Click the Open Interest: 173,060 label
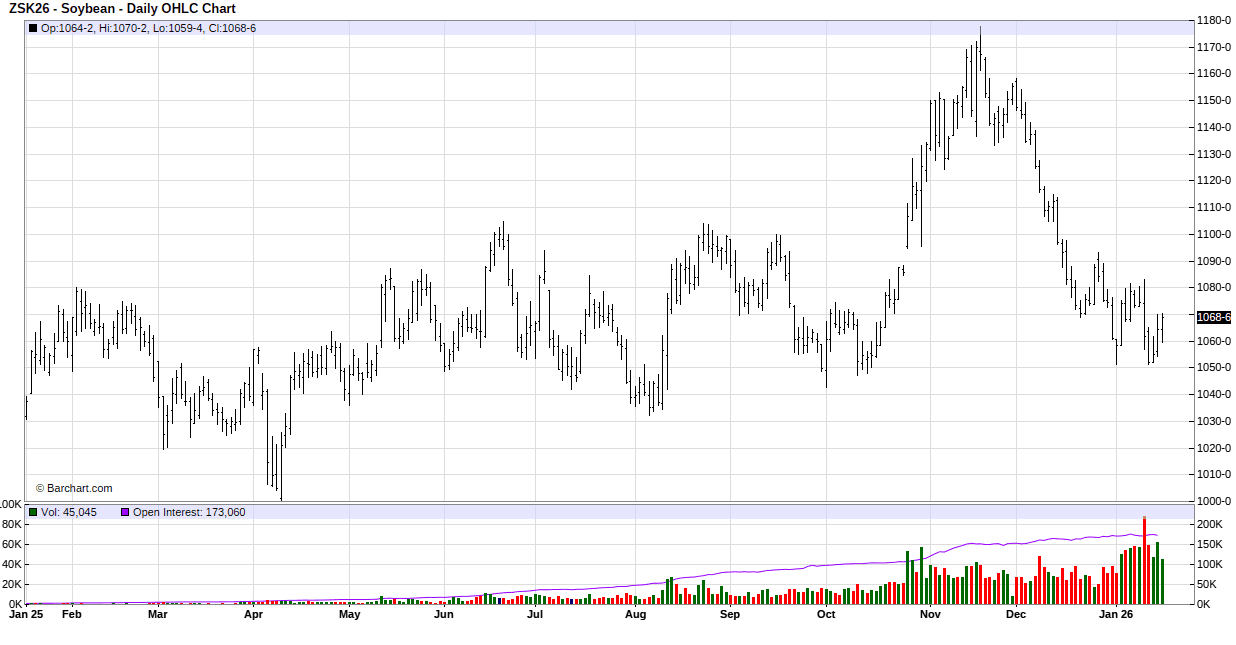1236x645 pixels. pos(189,512)
